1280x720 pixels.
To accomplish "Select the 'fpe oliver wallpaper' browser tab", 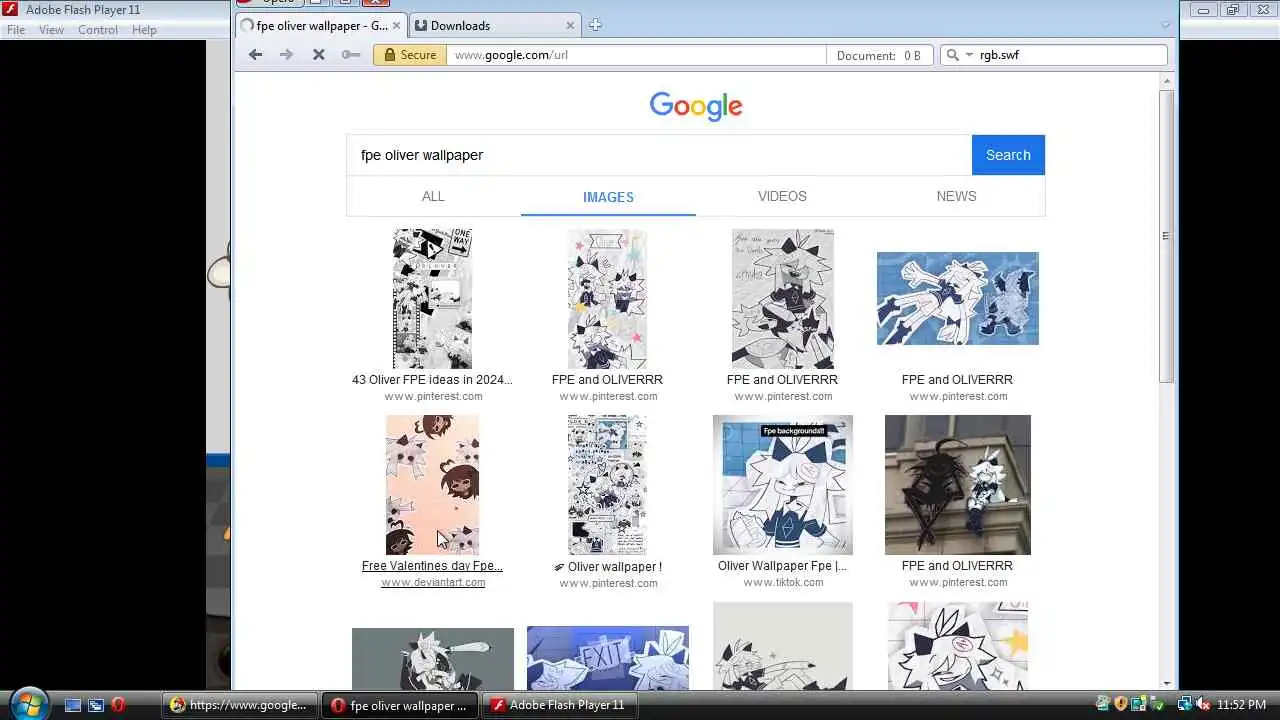I will tap(321, 26).
